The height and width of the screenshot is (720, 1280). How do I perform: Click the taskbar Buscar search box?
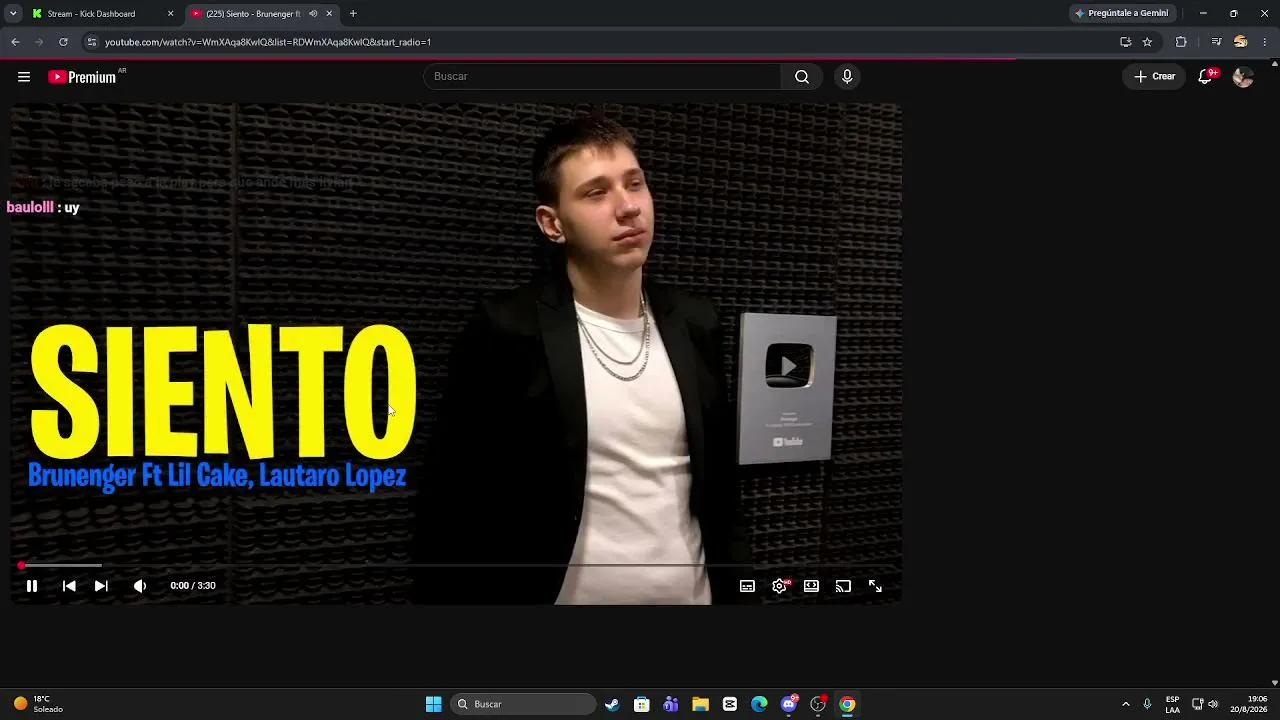point(524,704)
